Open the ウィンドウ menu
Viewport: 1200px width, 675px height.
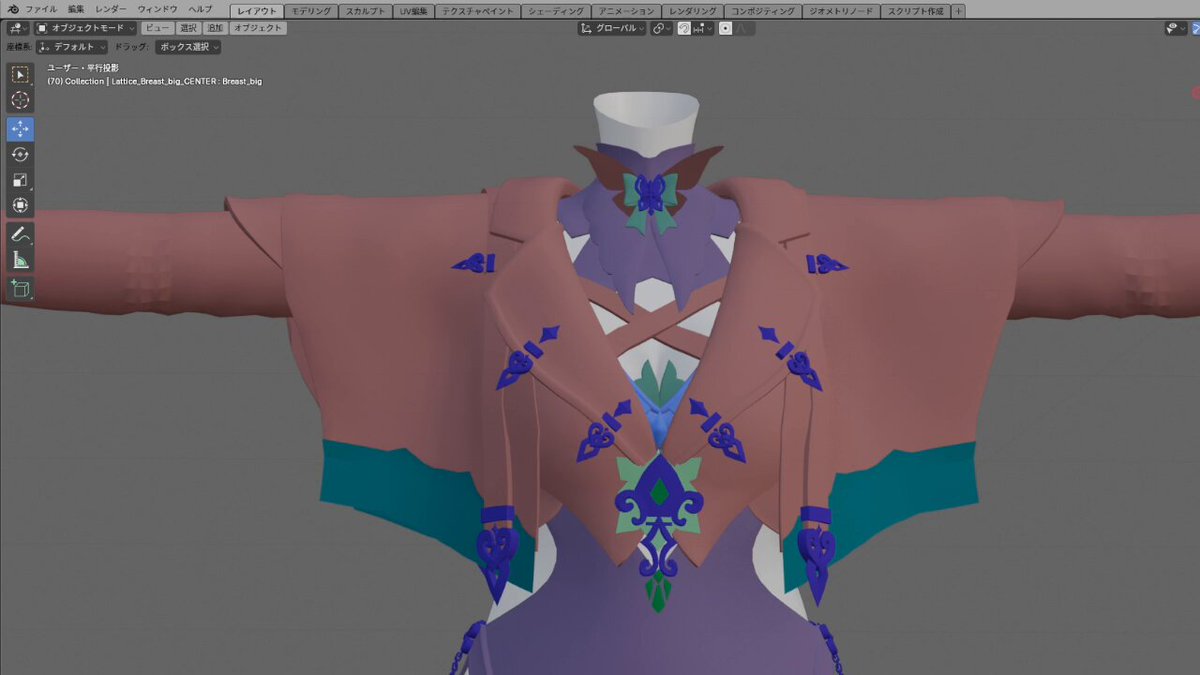pos(158,9)
